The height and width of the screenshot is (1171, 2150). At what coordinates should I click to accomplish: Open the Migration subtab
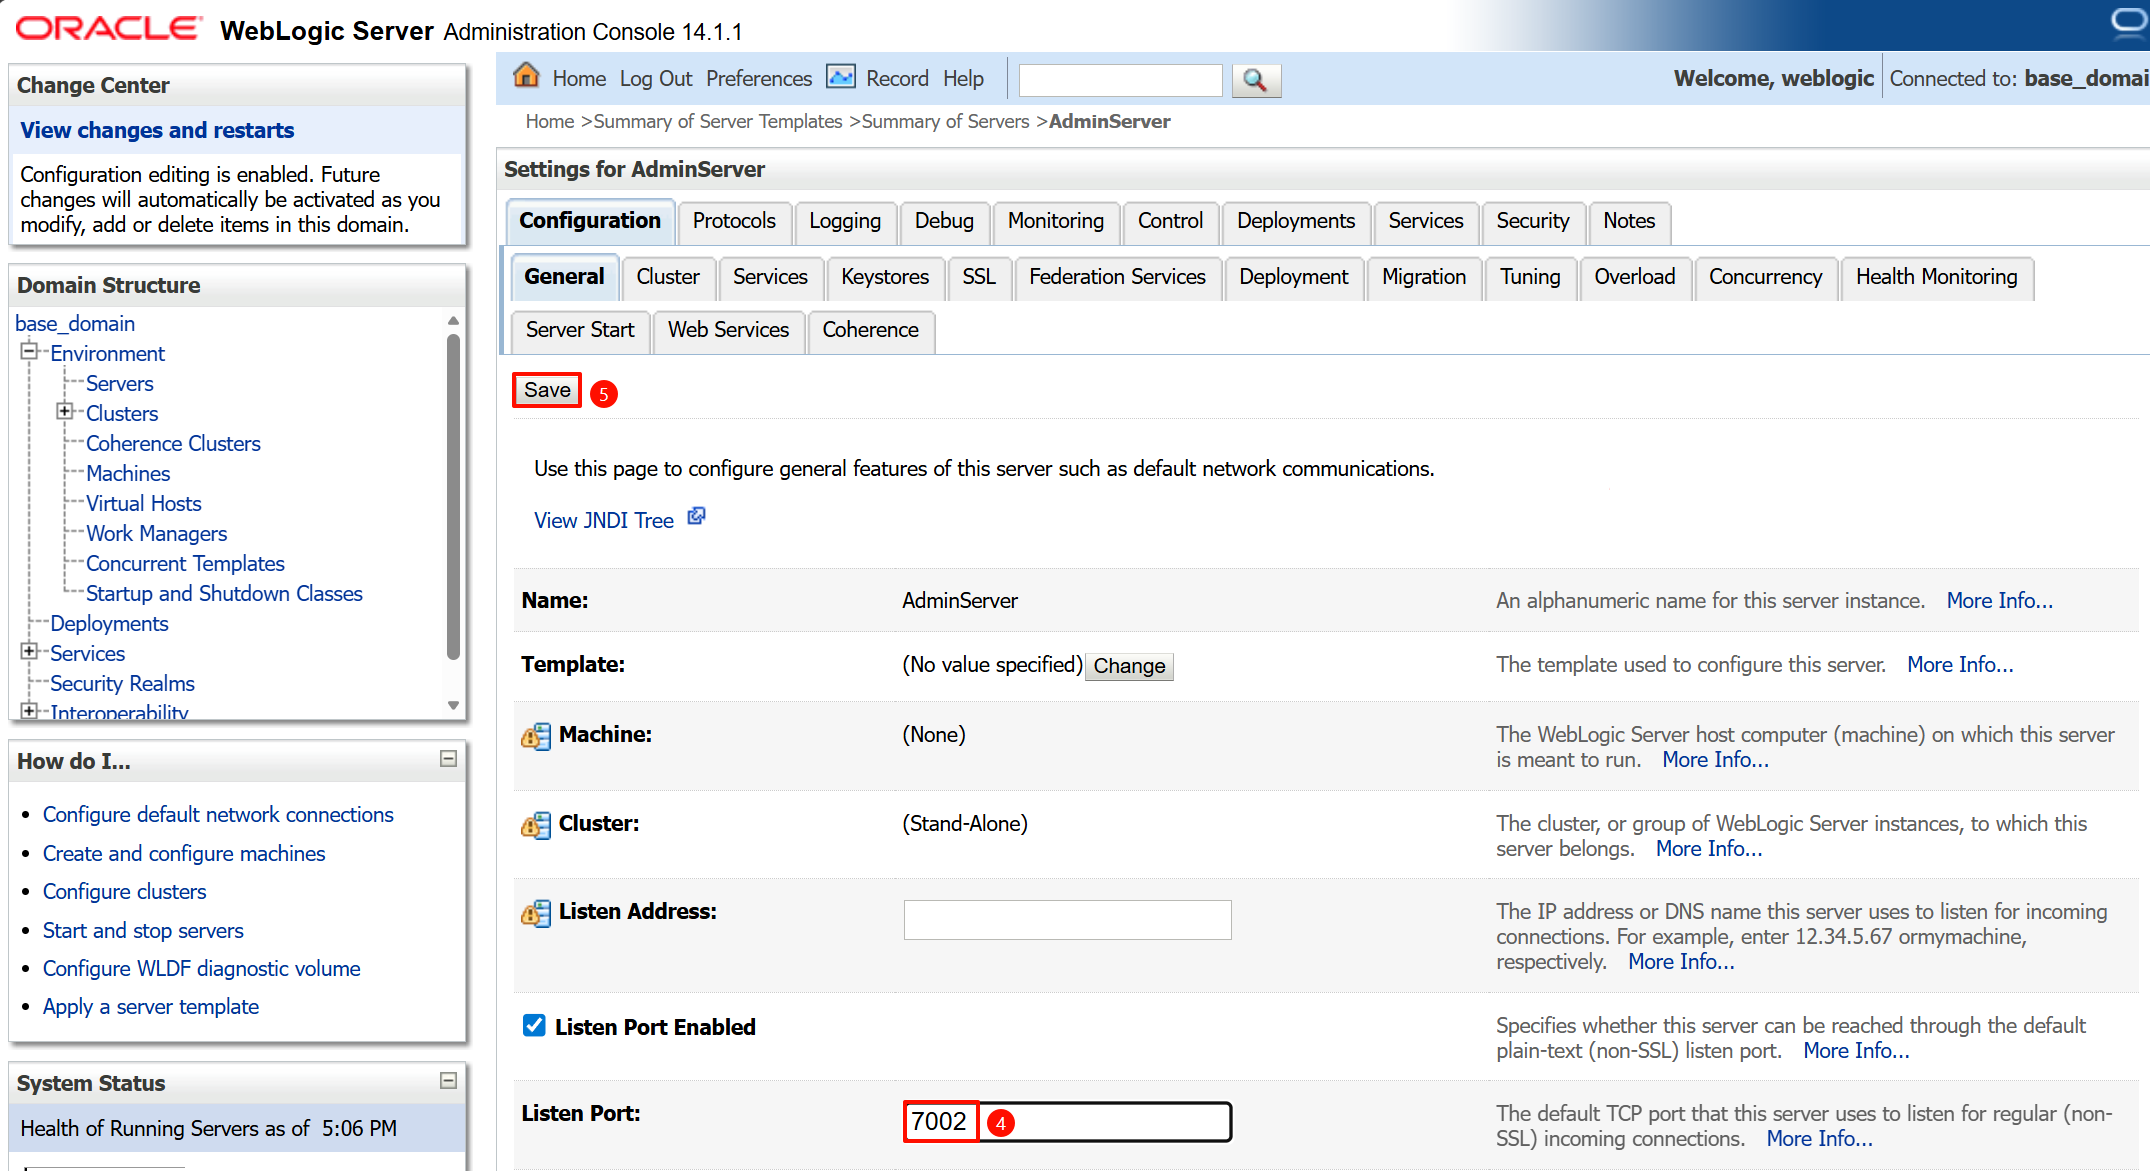[x=1424, y=277]
